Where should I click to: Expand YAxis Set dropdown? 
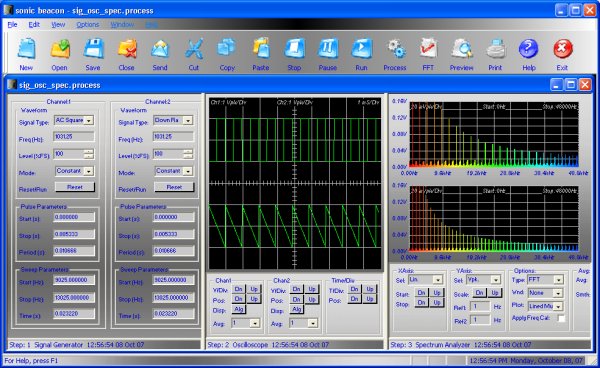click(x=496, y=280)
